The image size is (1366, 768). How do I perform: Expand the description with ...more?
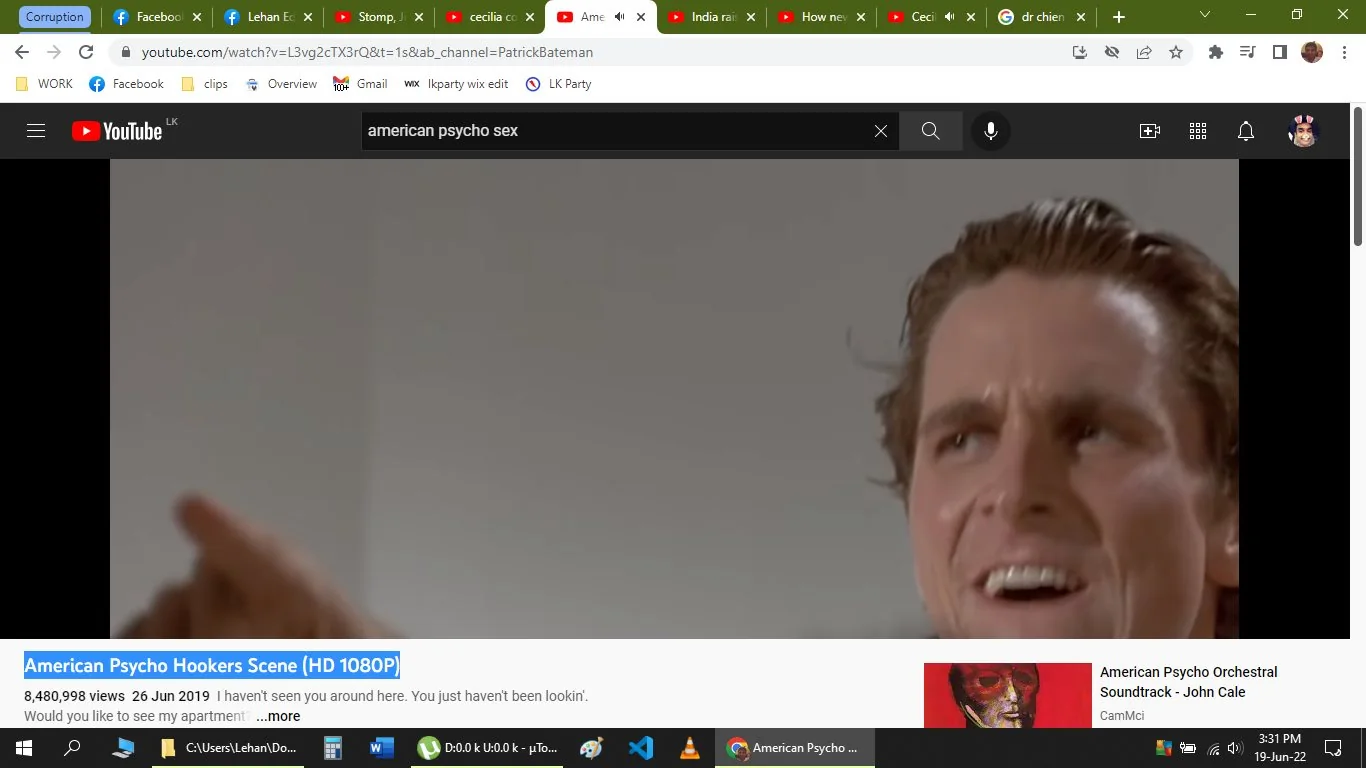point(278,716)
